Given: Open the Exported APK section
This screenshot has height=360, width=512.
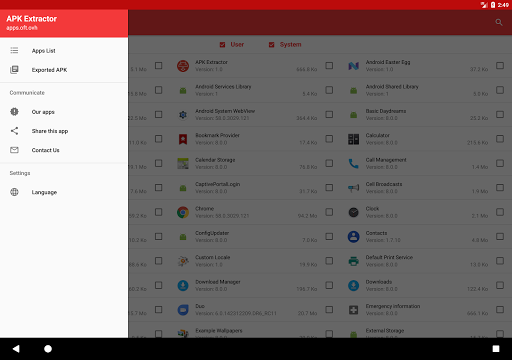Looking at the screenshot, I should click(x=64, y=70).
